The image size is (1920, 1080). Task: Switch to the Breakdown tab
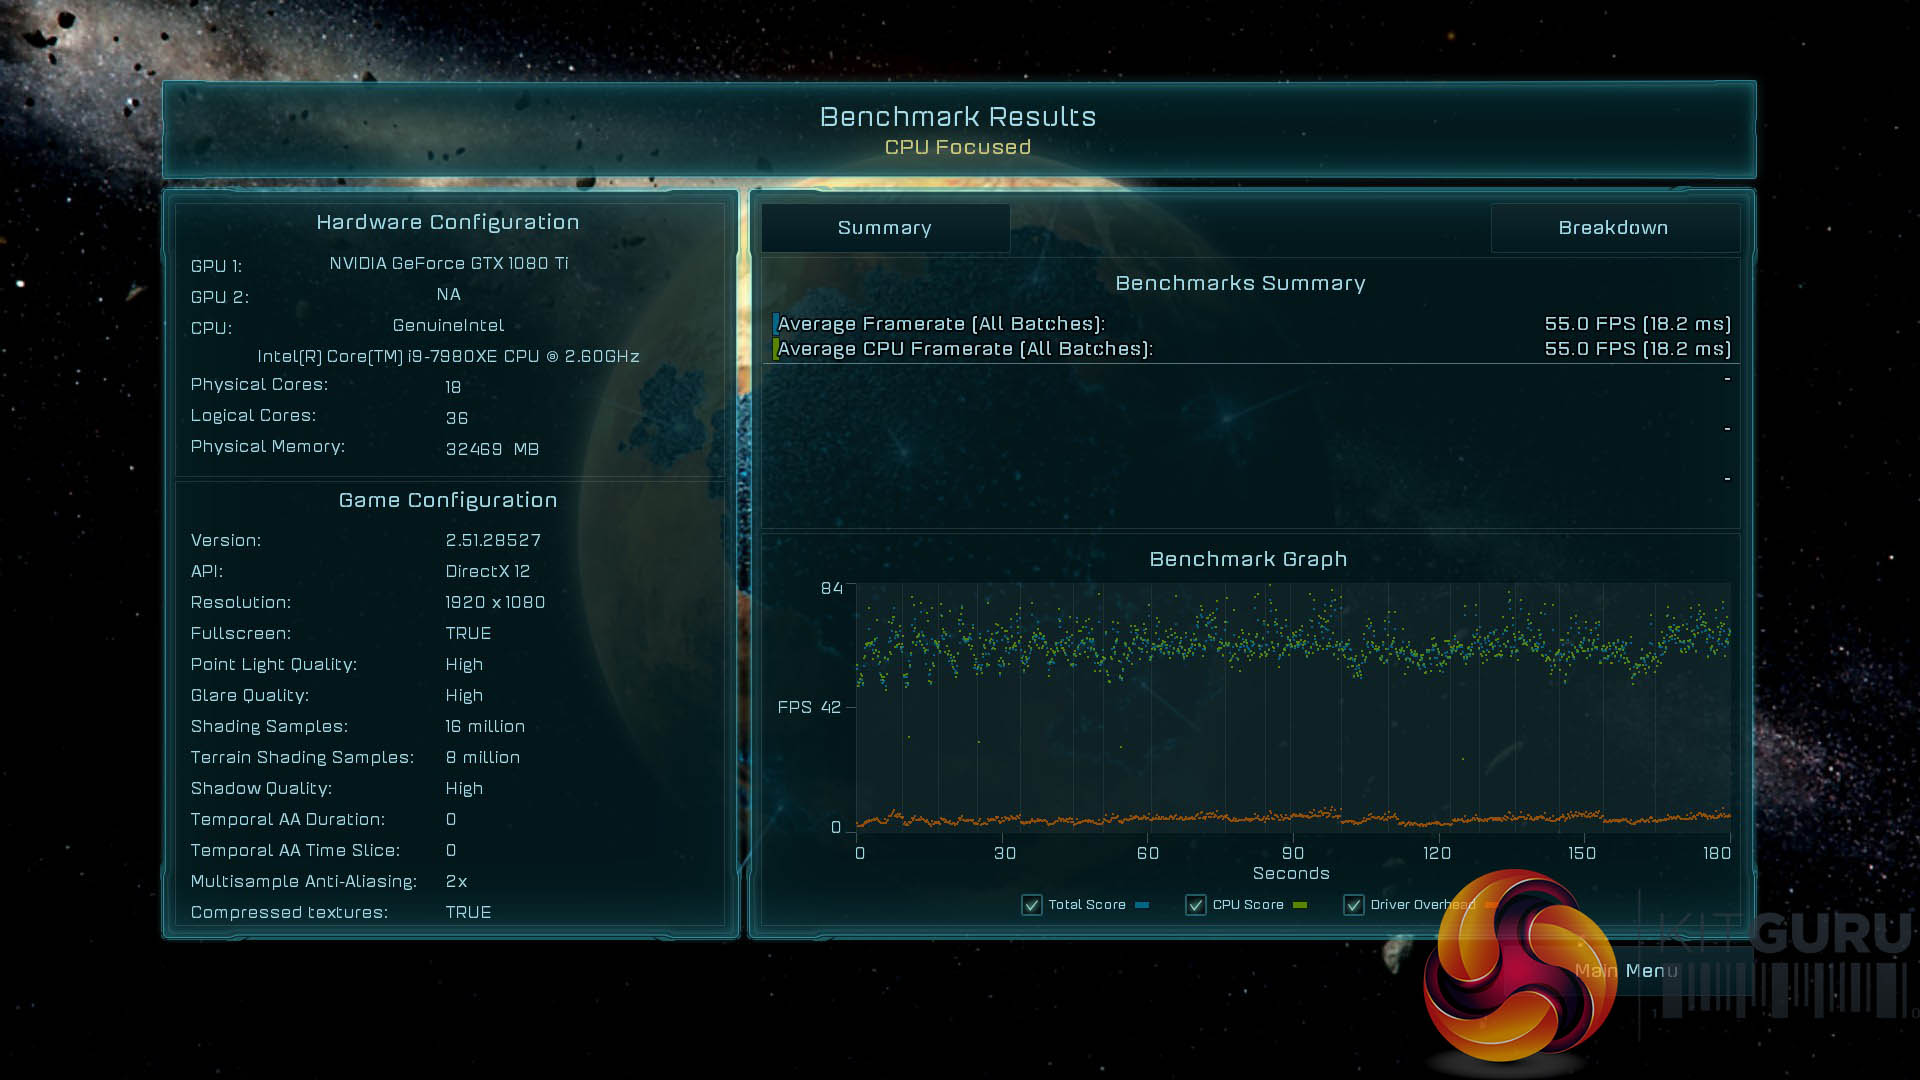pyautogui.click(x=1613, y=228)
